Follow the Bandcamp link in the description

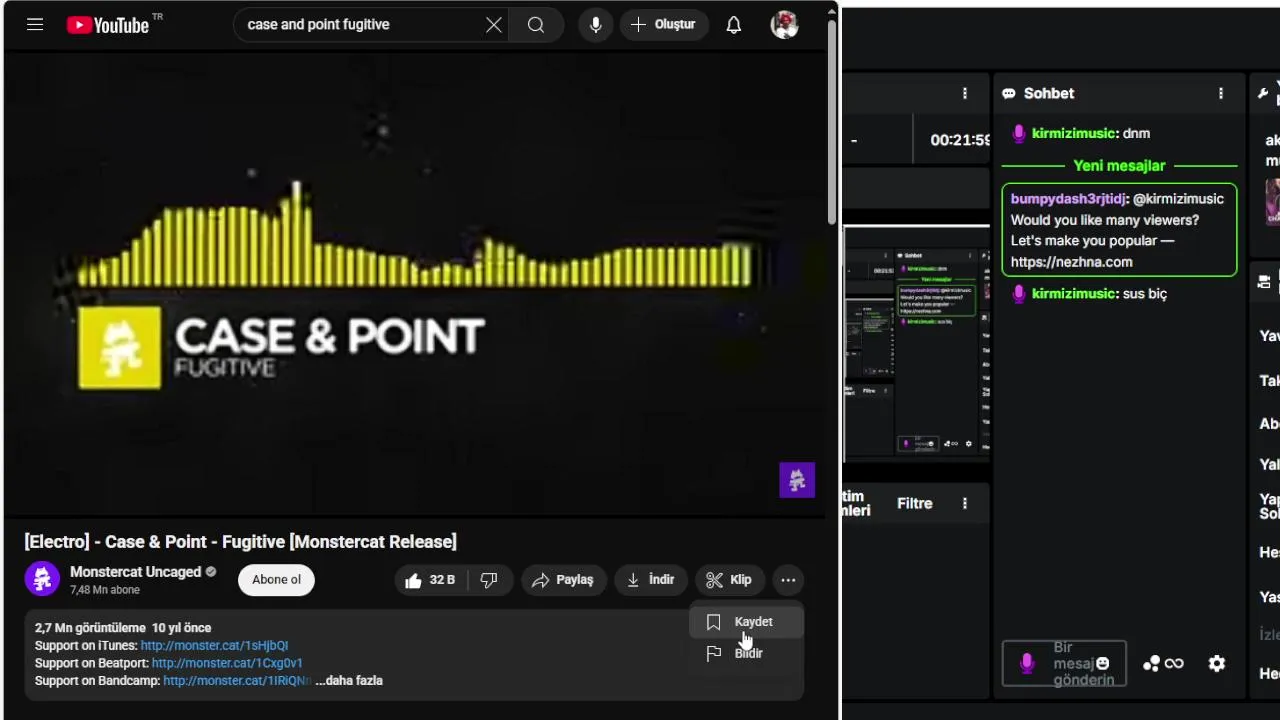(x=237, y=681)
